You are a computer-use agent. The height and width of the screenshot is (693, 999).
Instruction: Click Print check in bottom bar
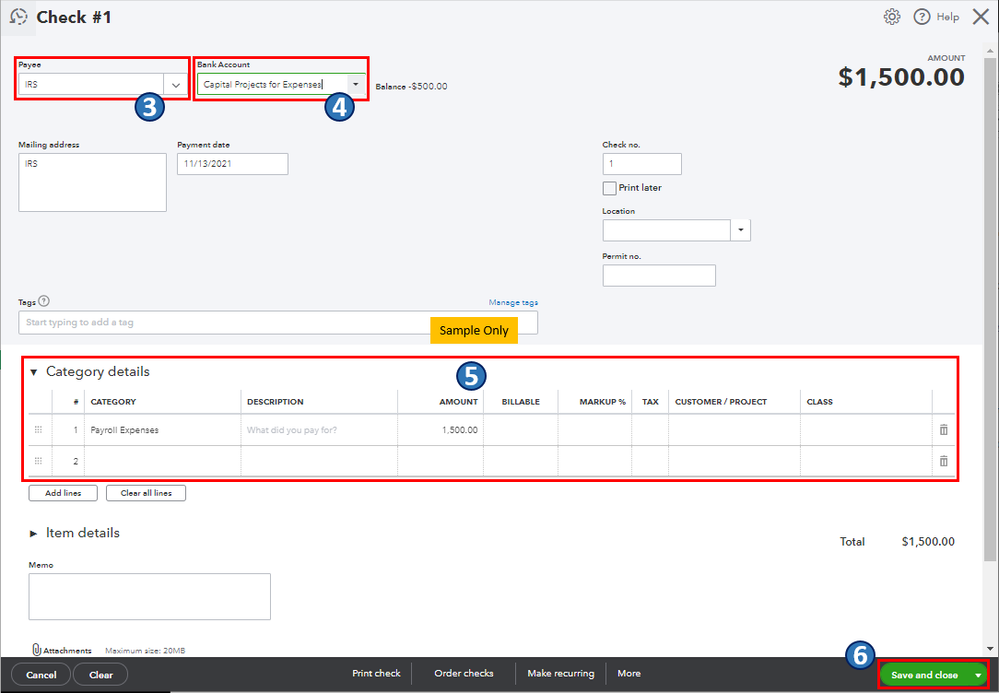click(x=377, y=673)
